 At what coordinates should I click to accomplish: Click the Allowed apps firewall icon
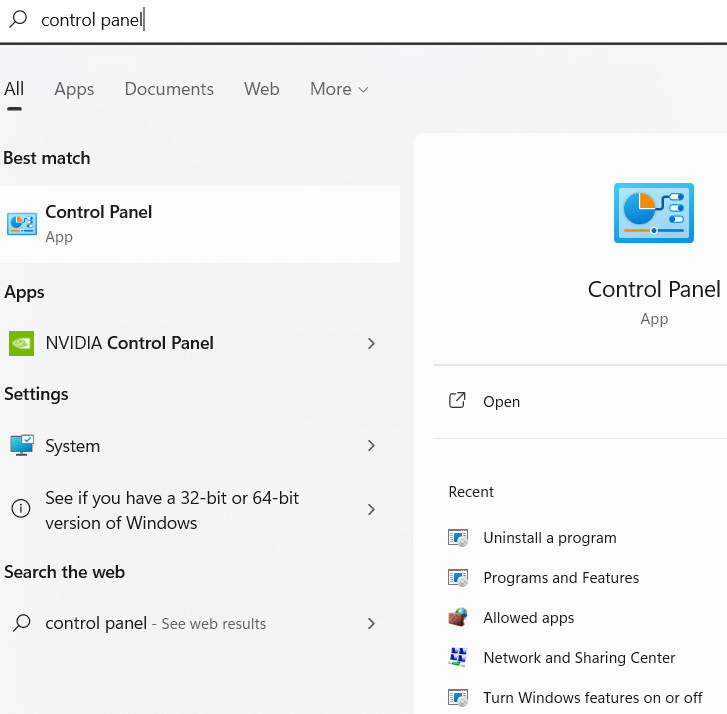click(458, 618)
